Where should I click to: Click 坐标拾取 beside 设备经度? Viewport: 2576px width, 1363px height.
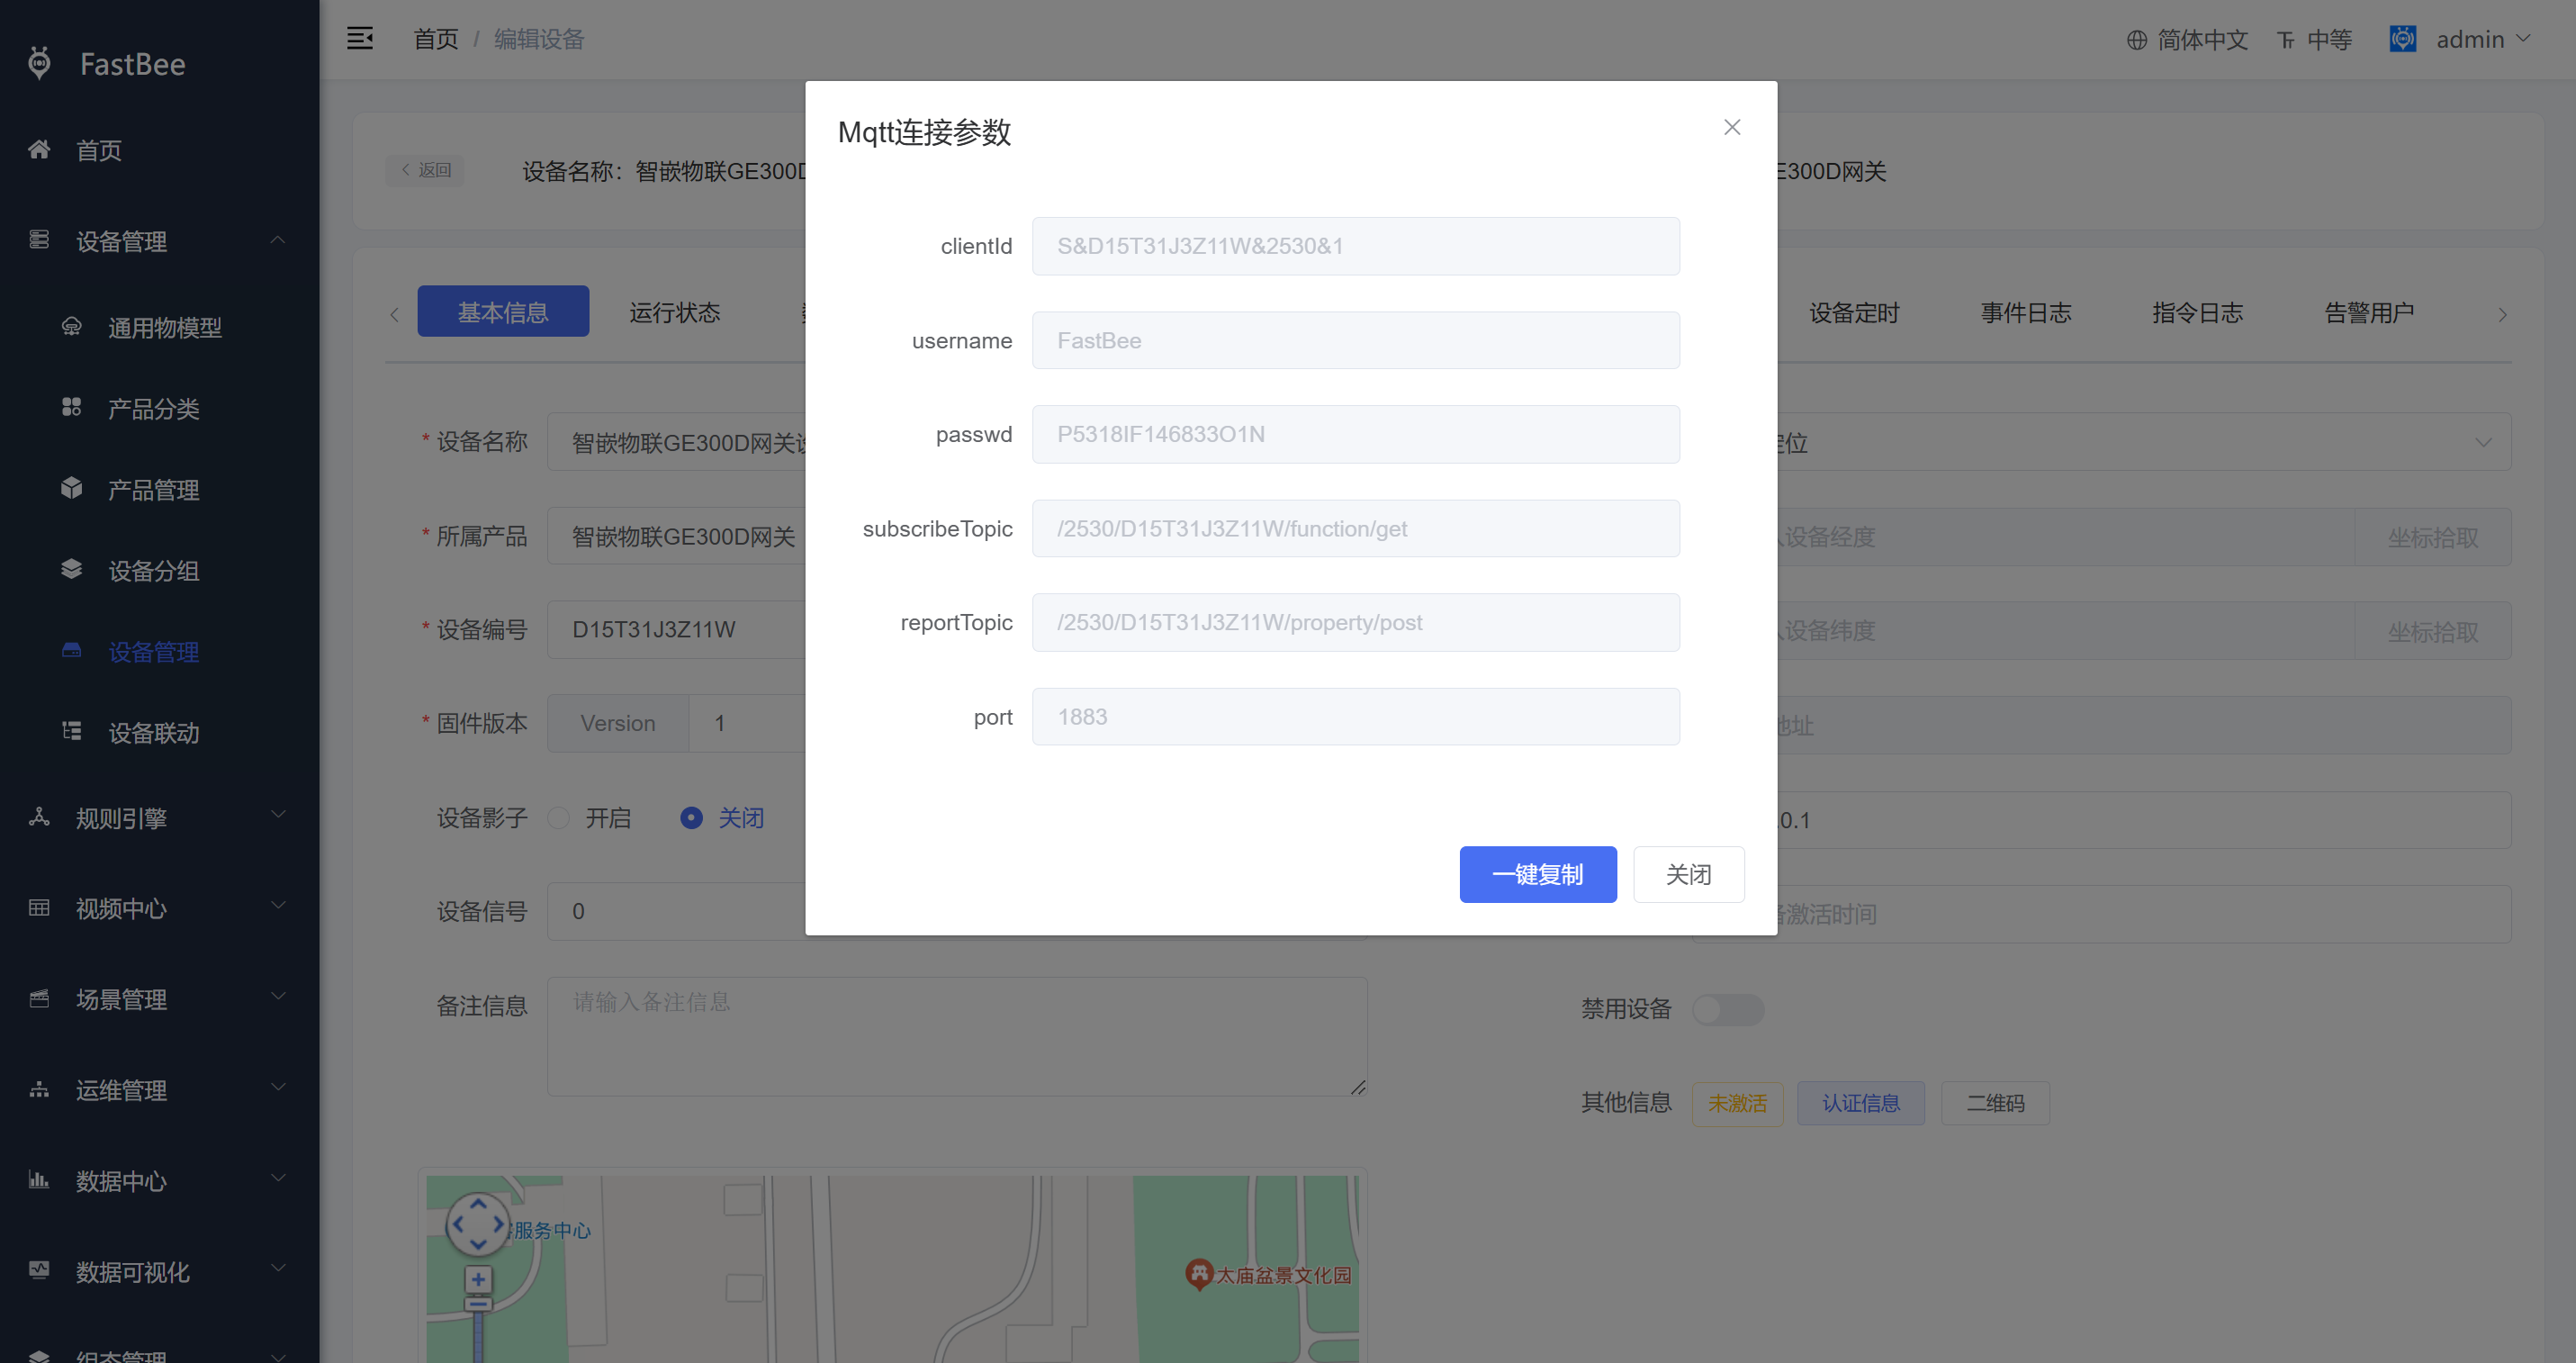click(x=2433, y=538)
